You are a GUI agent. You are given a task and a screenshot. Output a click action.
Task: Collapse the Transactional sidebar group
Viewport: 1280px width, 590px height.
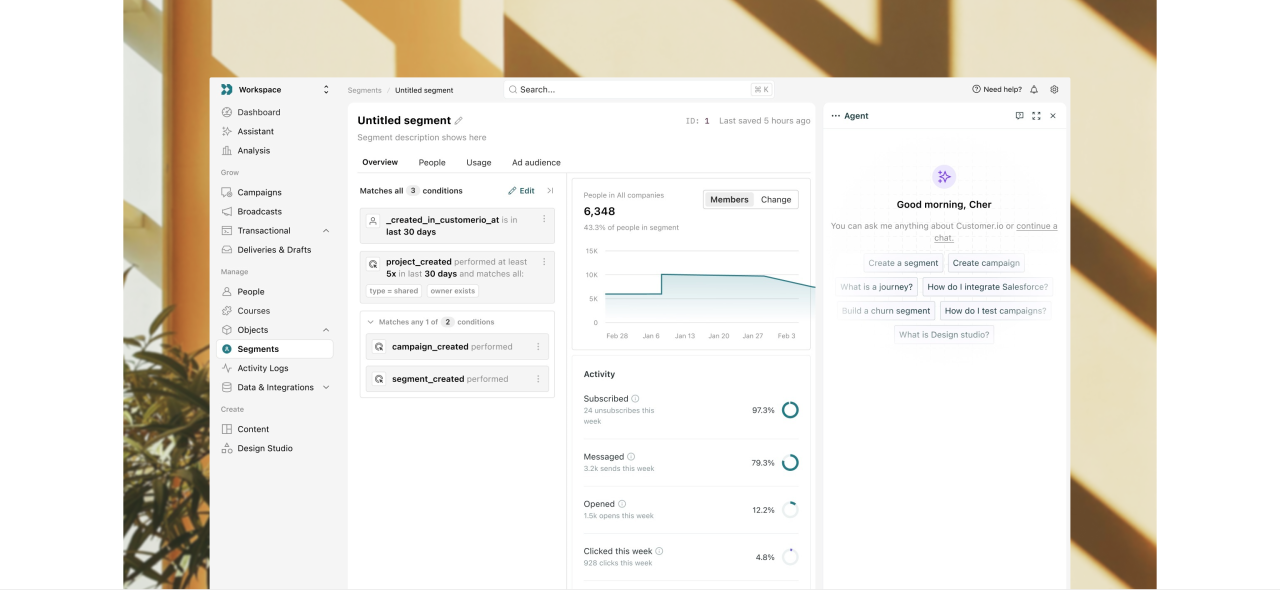tap(326, 231)
